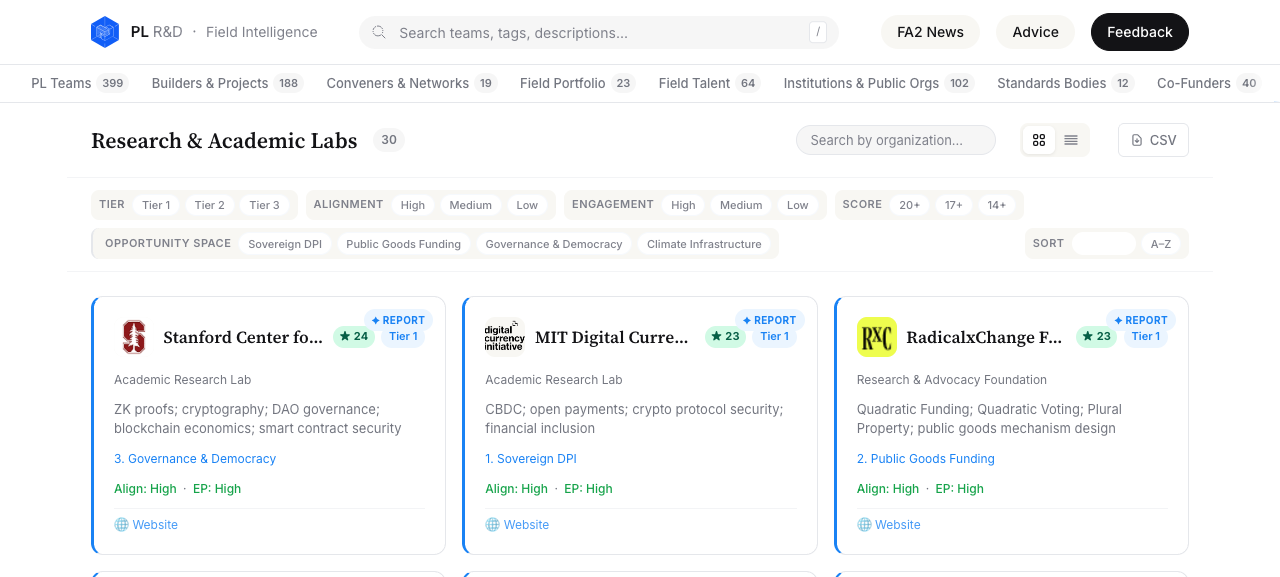Filter by Tier 1
The height and width of the screenshot is (577, 1280).
click(x=156, y=205)
